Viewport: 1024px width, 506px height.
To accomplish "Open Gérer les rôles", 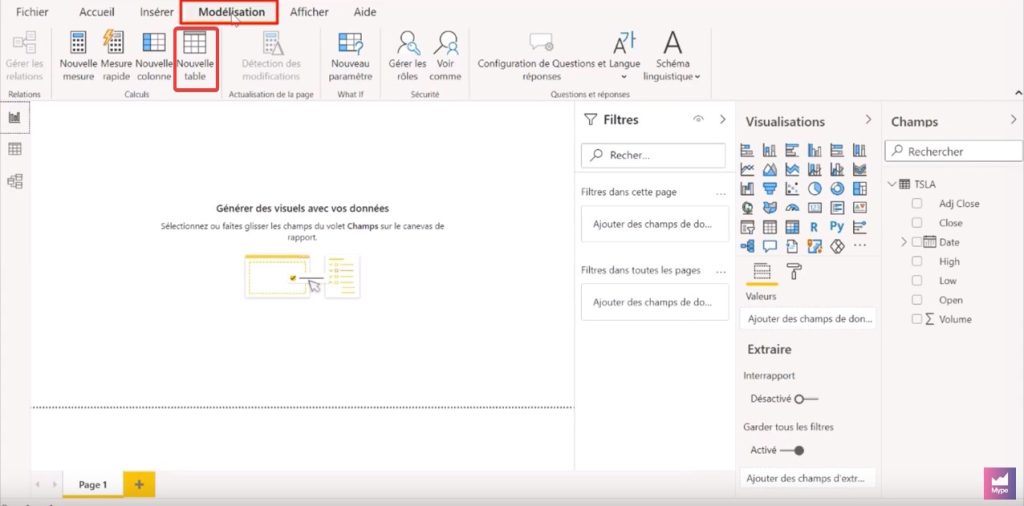I will click(x=408, y=56).
